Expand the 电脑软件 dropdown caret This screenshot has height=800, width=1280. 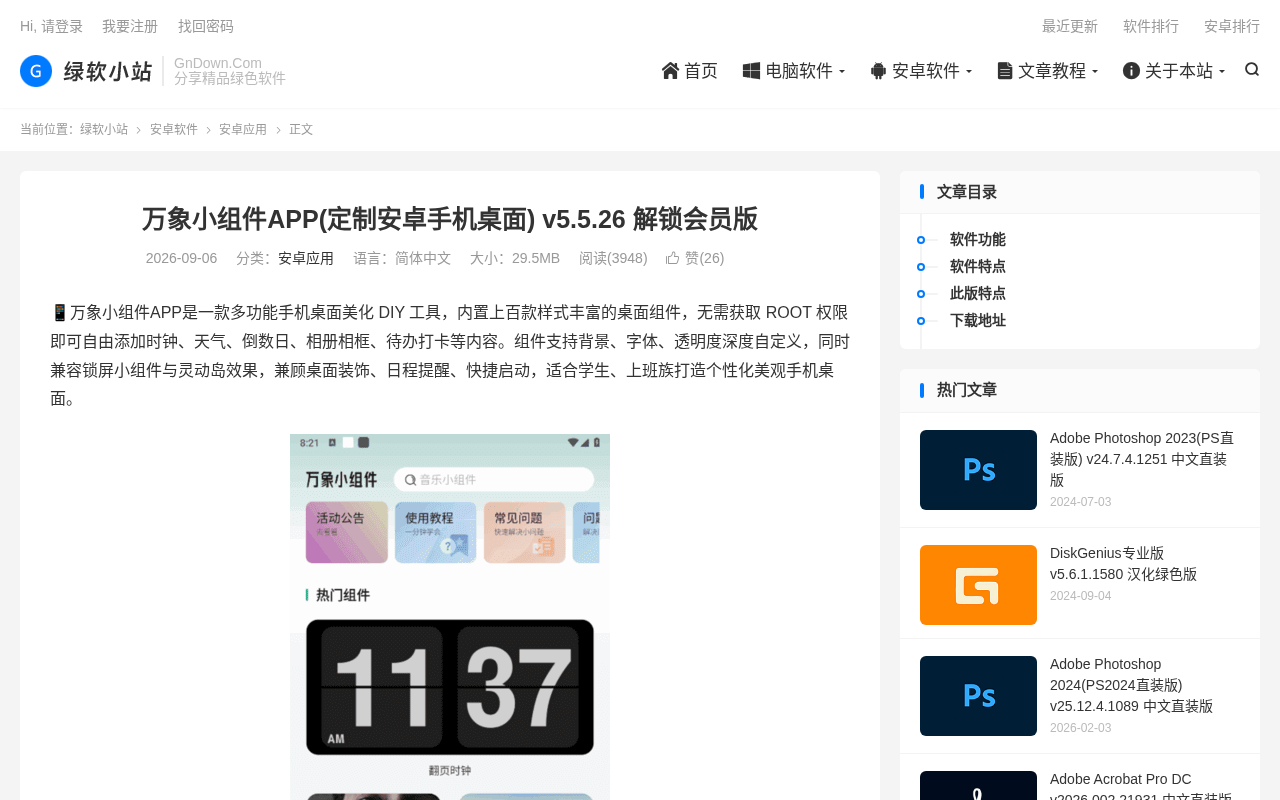click(842, 71)
